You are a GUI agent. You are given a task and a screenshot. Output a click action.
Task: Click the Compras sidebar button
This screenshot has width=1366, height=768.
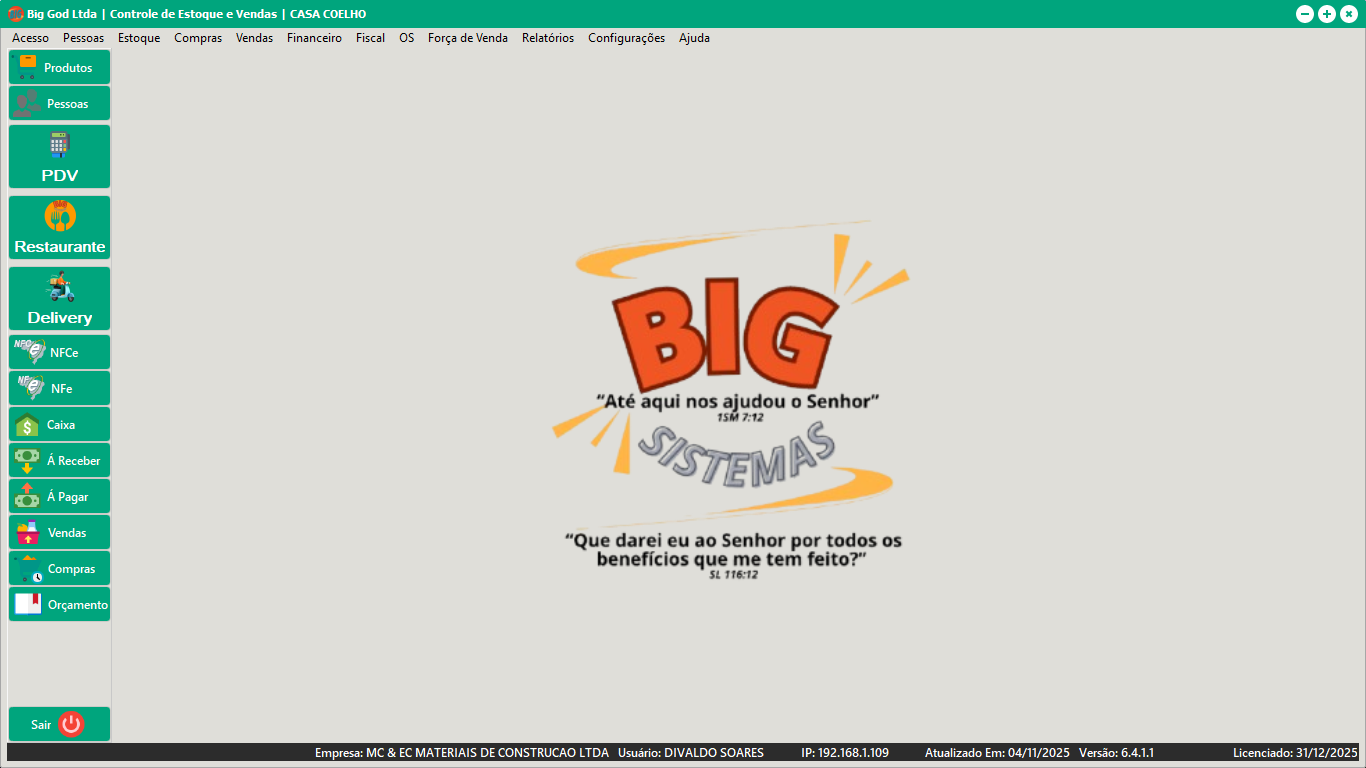click(x=59, y=568)
